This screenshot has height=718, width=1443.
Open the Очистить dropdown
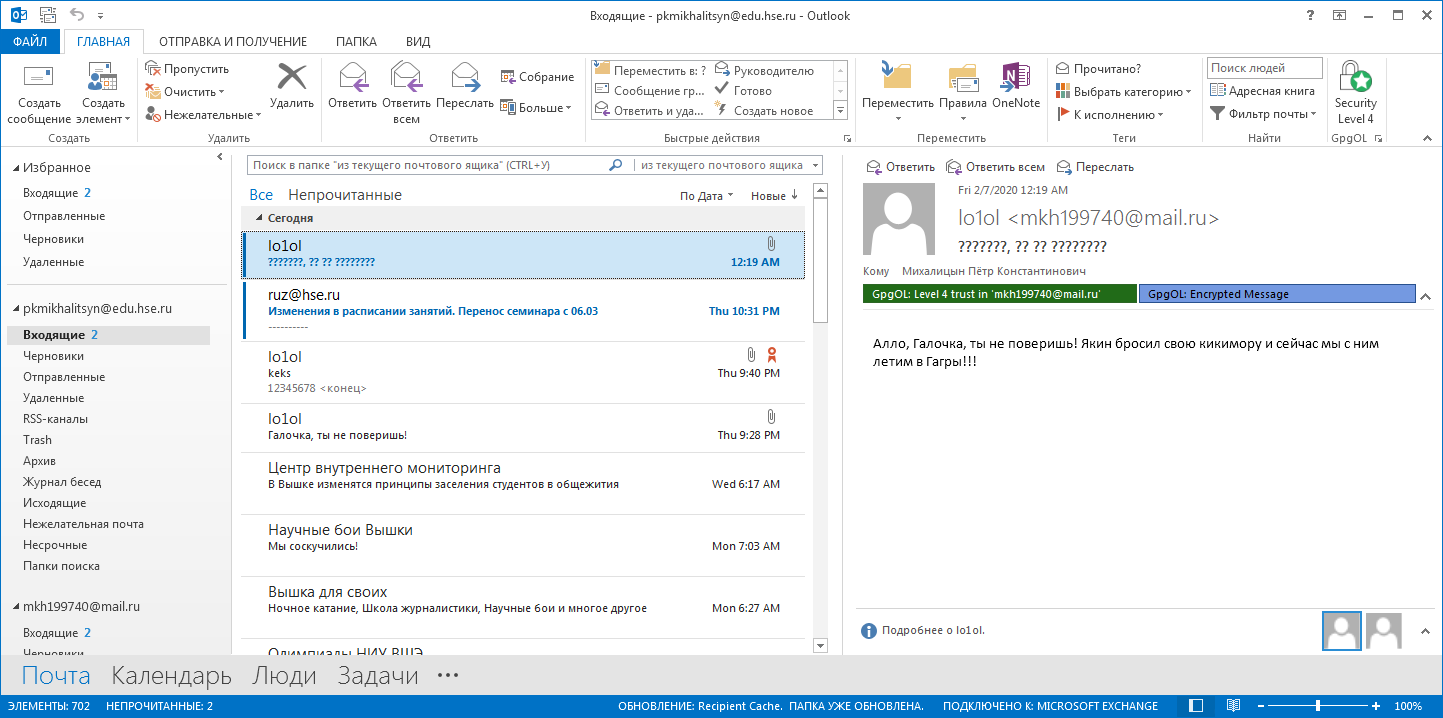pyautogui.click(x=185, y=92)
